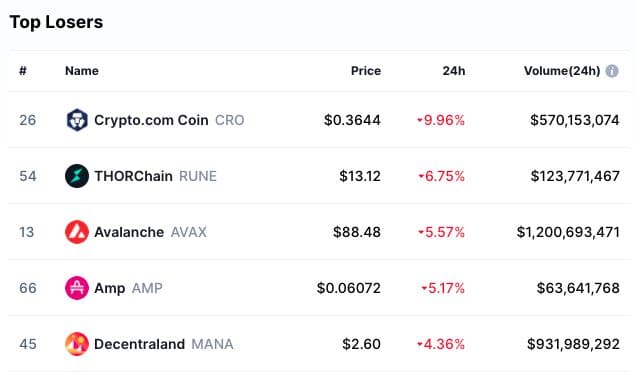Sort table by the 24h column header

click(x=454, y=71)
